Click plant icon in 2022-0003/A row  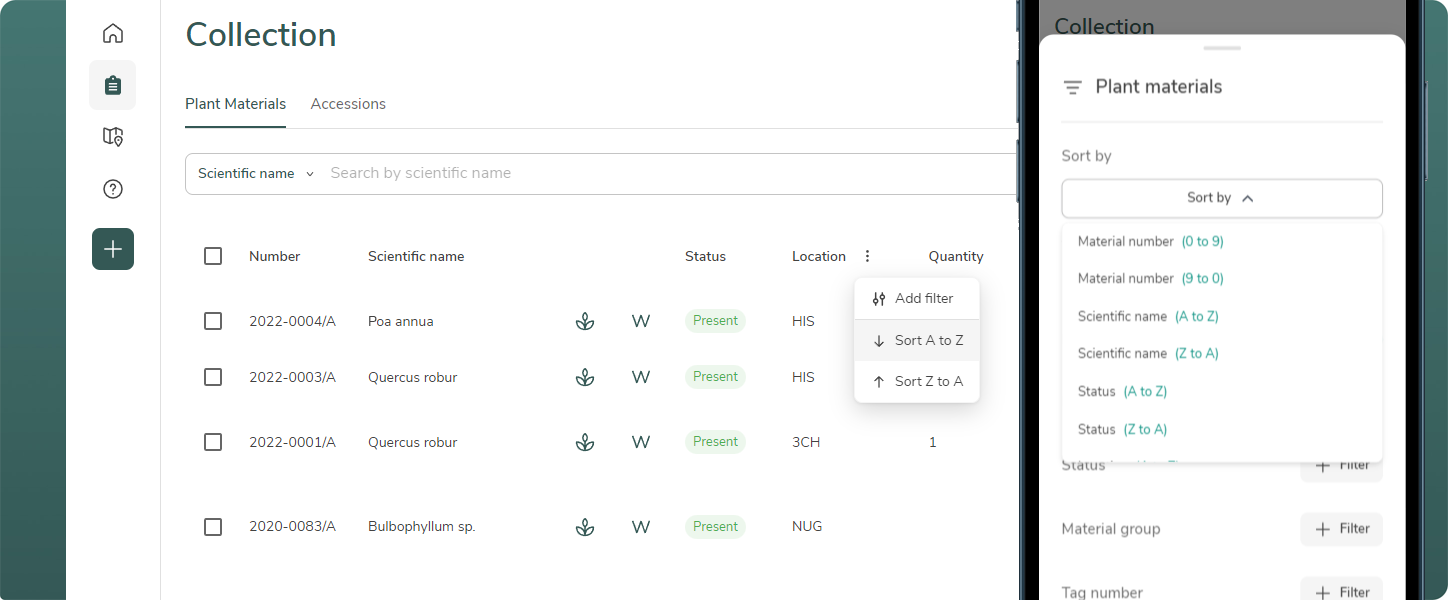585,377
